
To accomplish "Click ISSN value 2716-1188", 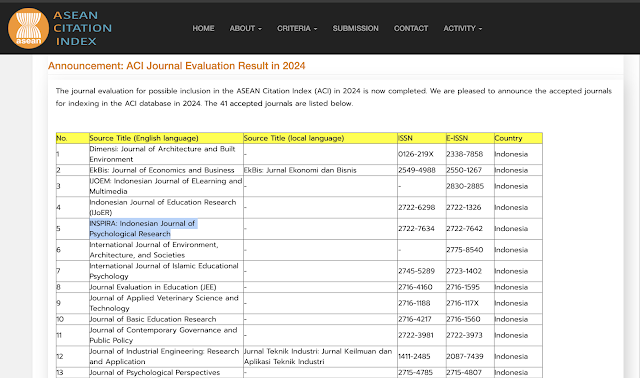I will point(413,303).
